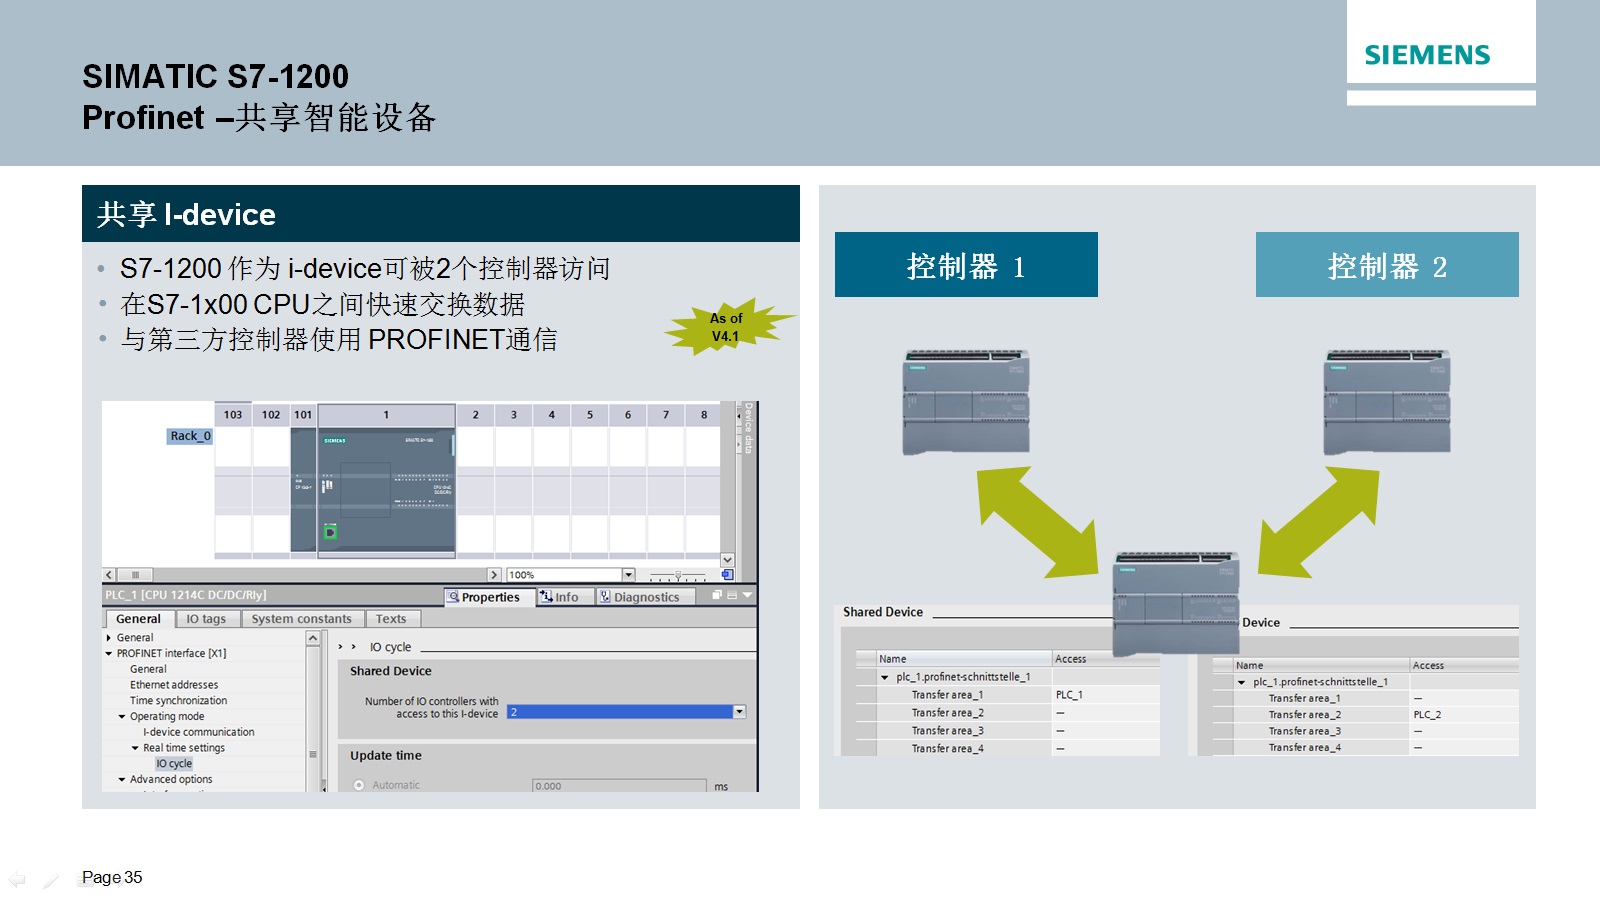The height and width of the screenshot is (900, 1600).
Task: Click the PLC_1 [CPU 1214C DC/DC/Rly] title
Action: coord(186,595)
